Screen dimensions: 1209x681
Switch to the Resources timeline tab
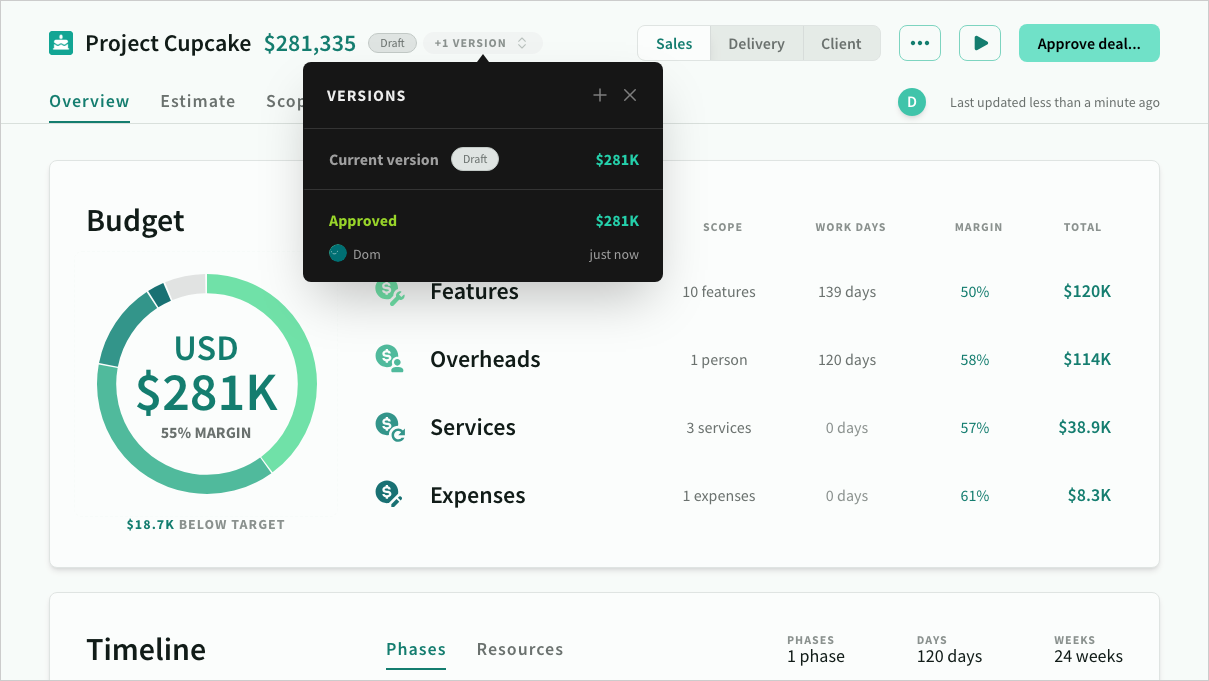(519, 649)
